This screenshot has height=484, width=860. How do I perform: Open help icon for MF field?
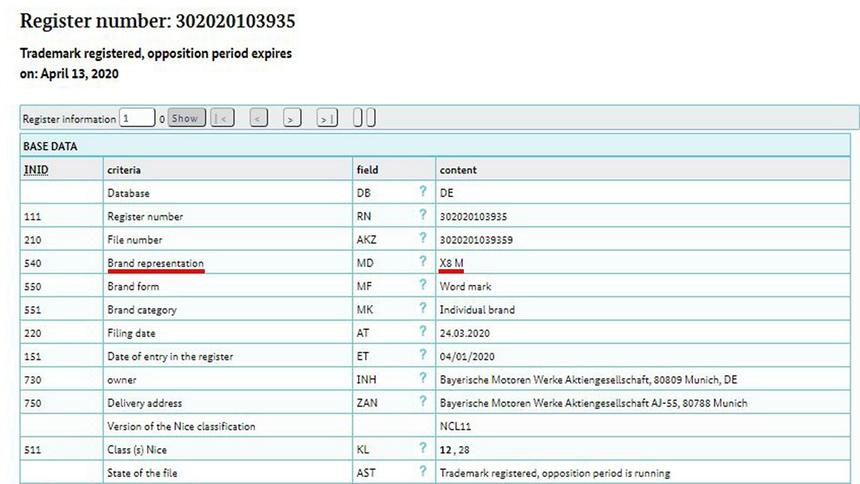pos(422,284)
